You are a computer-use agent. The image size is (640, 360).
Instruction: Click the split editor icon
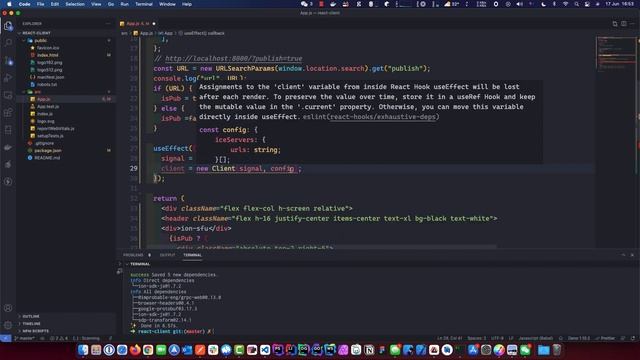point(624,24)
